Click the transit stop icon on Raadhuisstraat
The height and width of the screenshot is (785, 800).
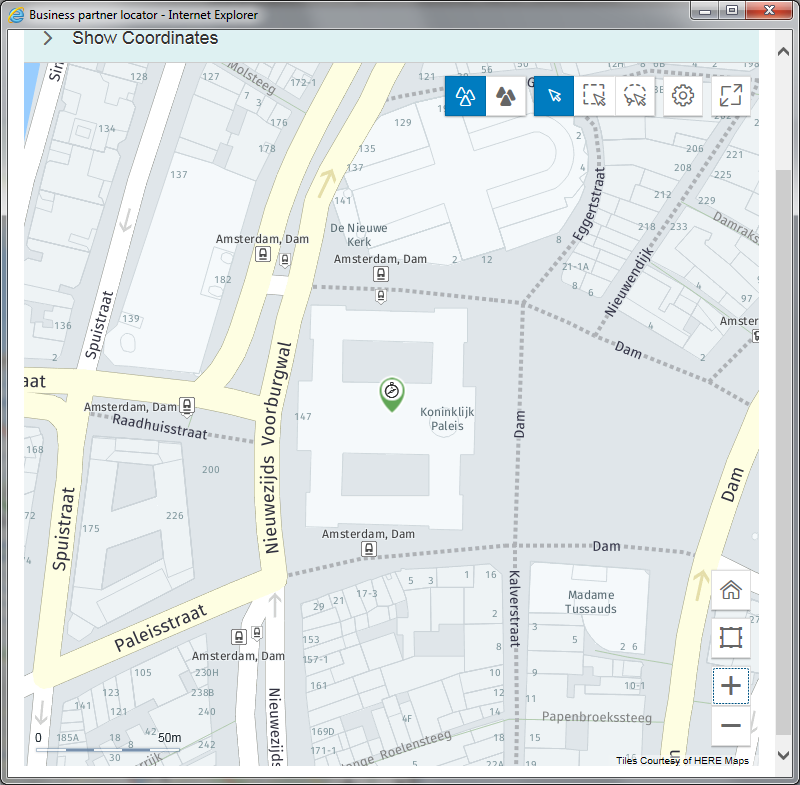[x=187, y=406]
